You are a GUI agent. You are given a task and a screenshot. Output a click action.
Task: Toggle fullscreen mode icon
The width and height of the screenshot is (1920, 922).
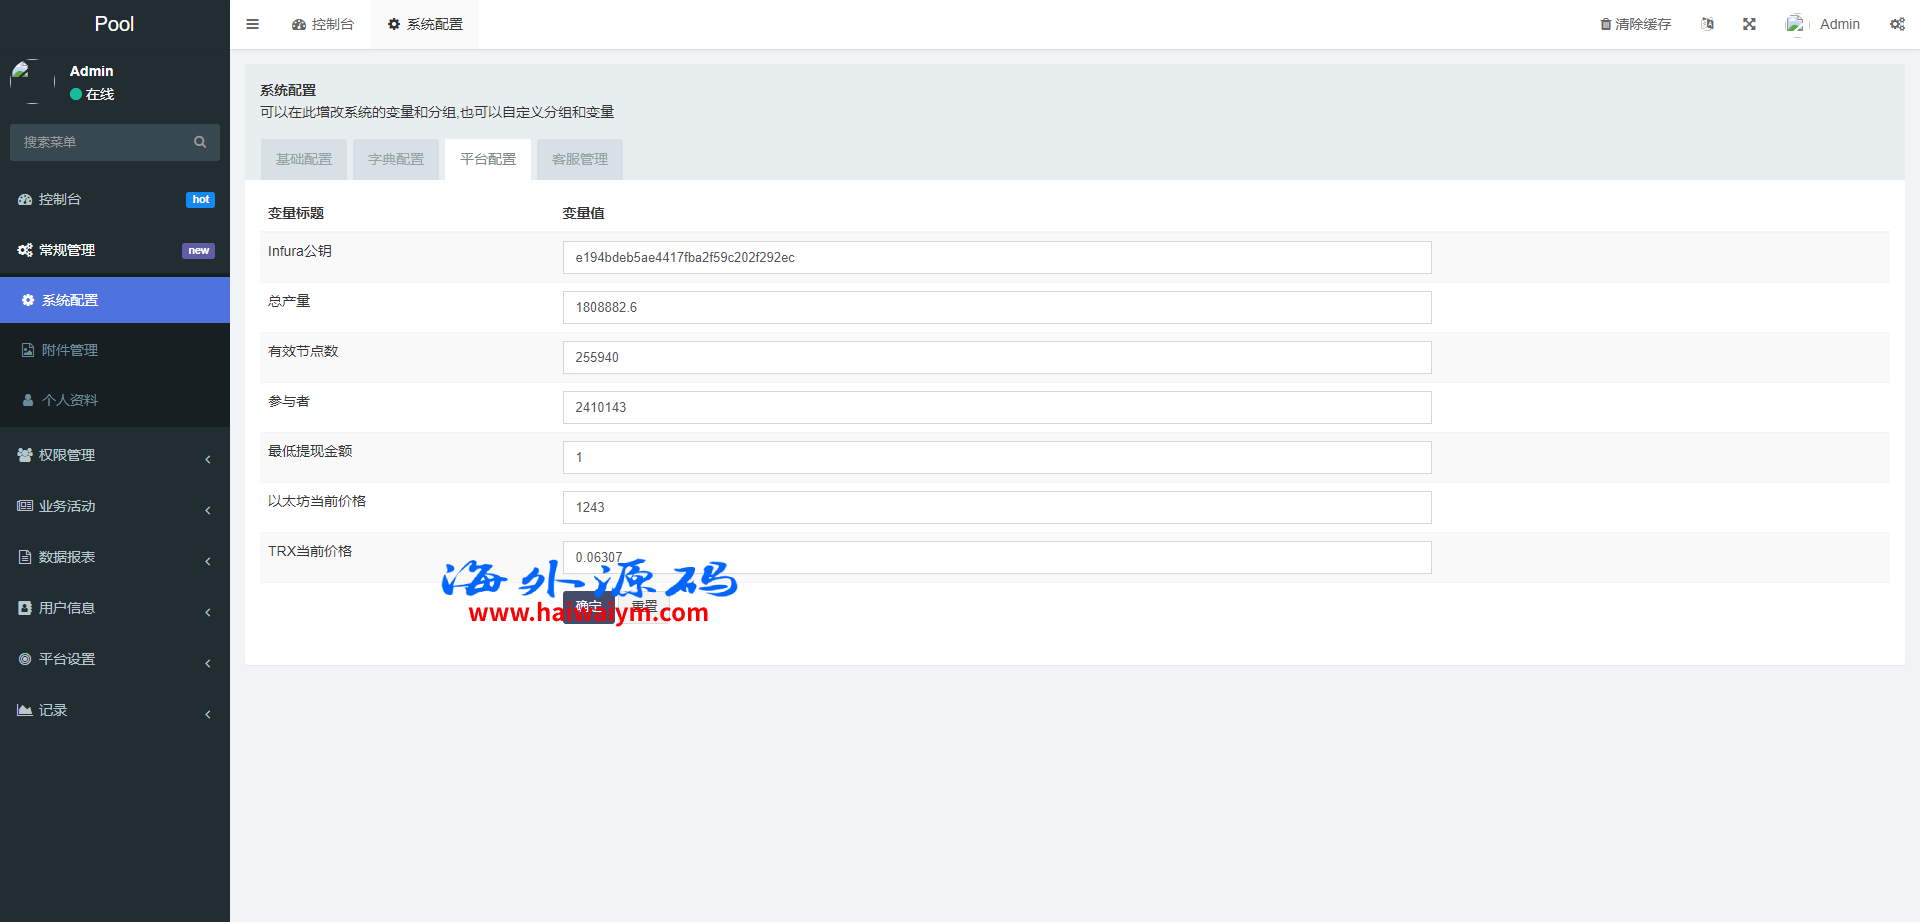1749,24
